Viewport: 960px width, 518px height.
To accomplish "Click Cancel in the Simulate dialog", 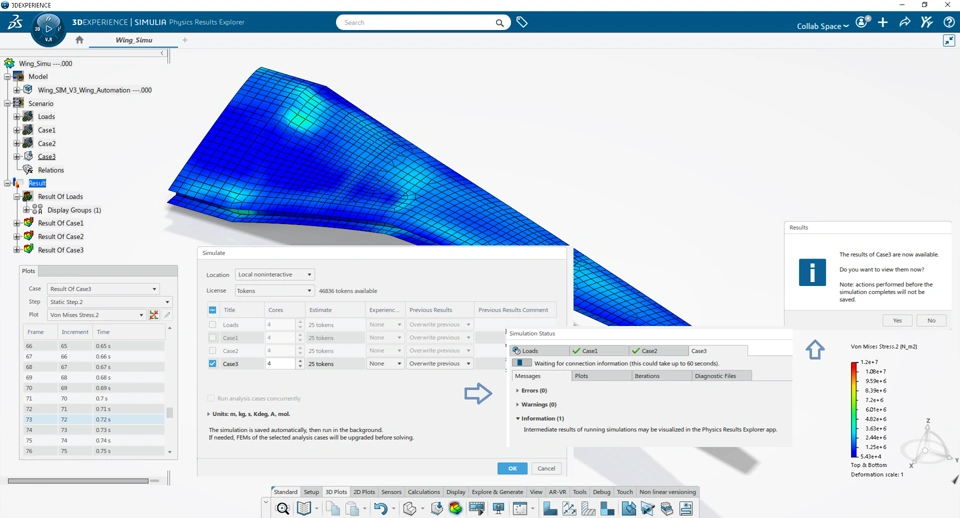I will (546, 468).
